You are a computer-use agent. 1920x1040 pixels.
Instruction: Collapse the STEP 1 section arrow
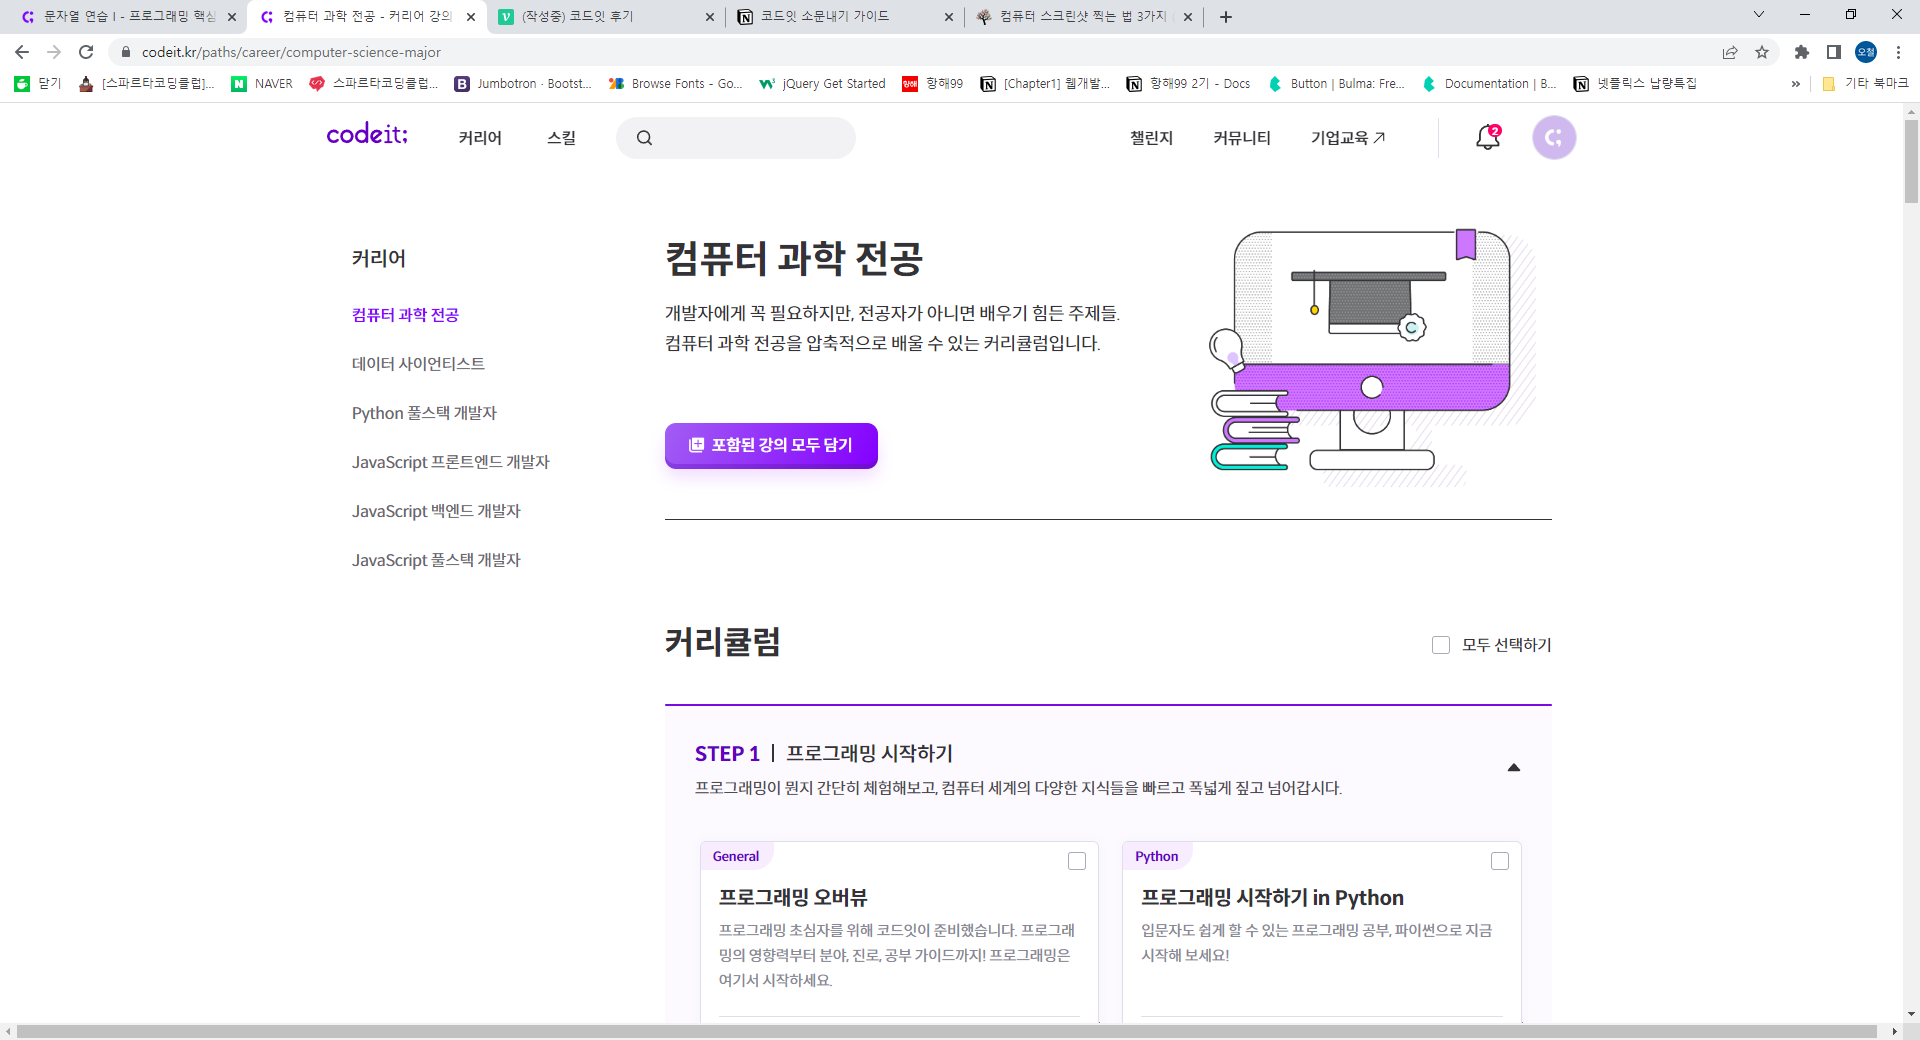tap(1514, 768)
